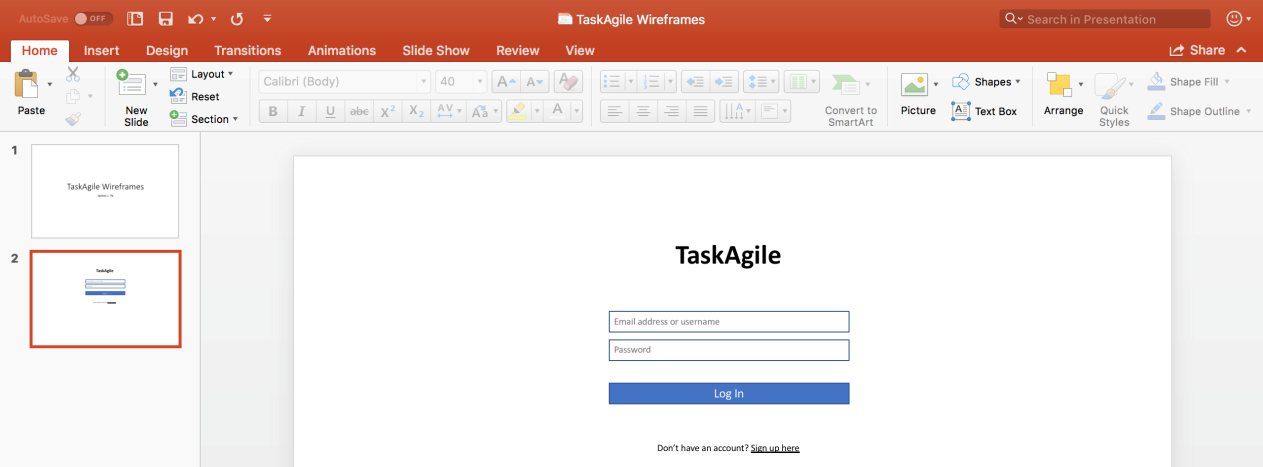The width and height of the screenshot is (1263, 467).
Task: Click the Format Painter brush icon
Action: coord(73,119)
